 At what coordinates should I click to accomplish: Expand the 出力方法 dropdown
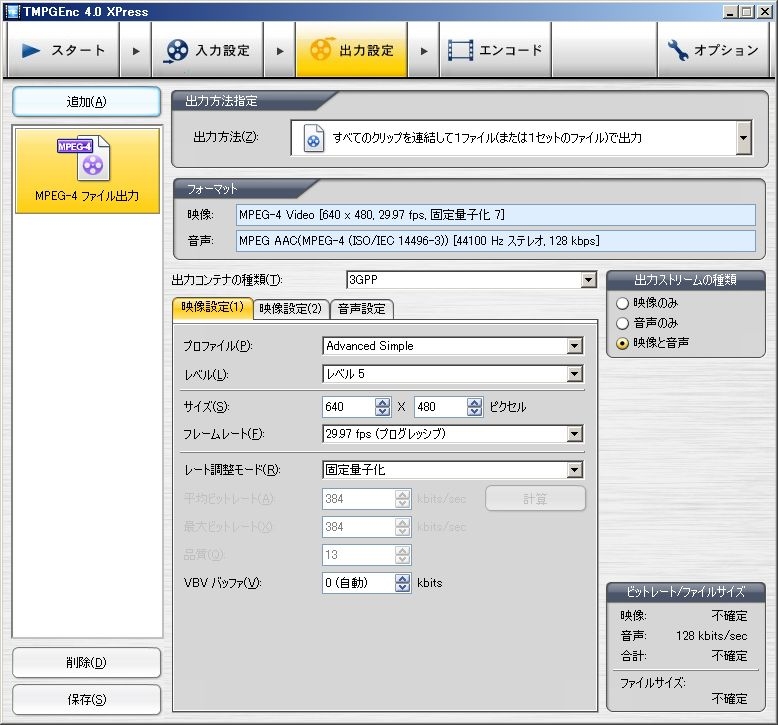(x=743, y=138)
